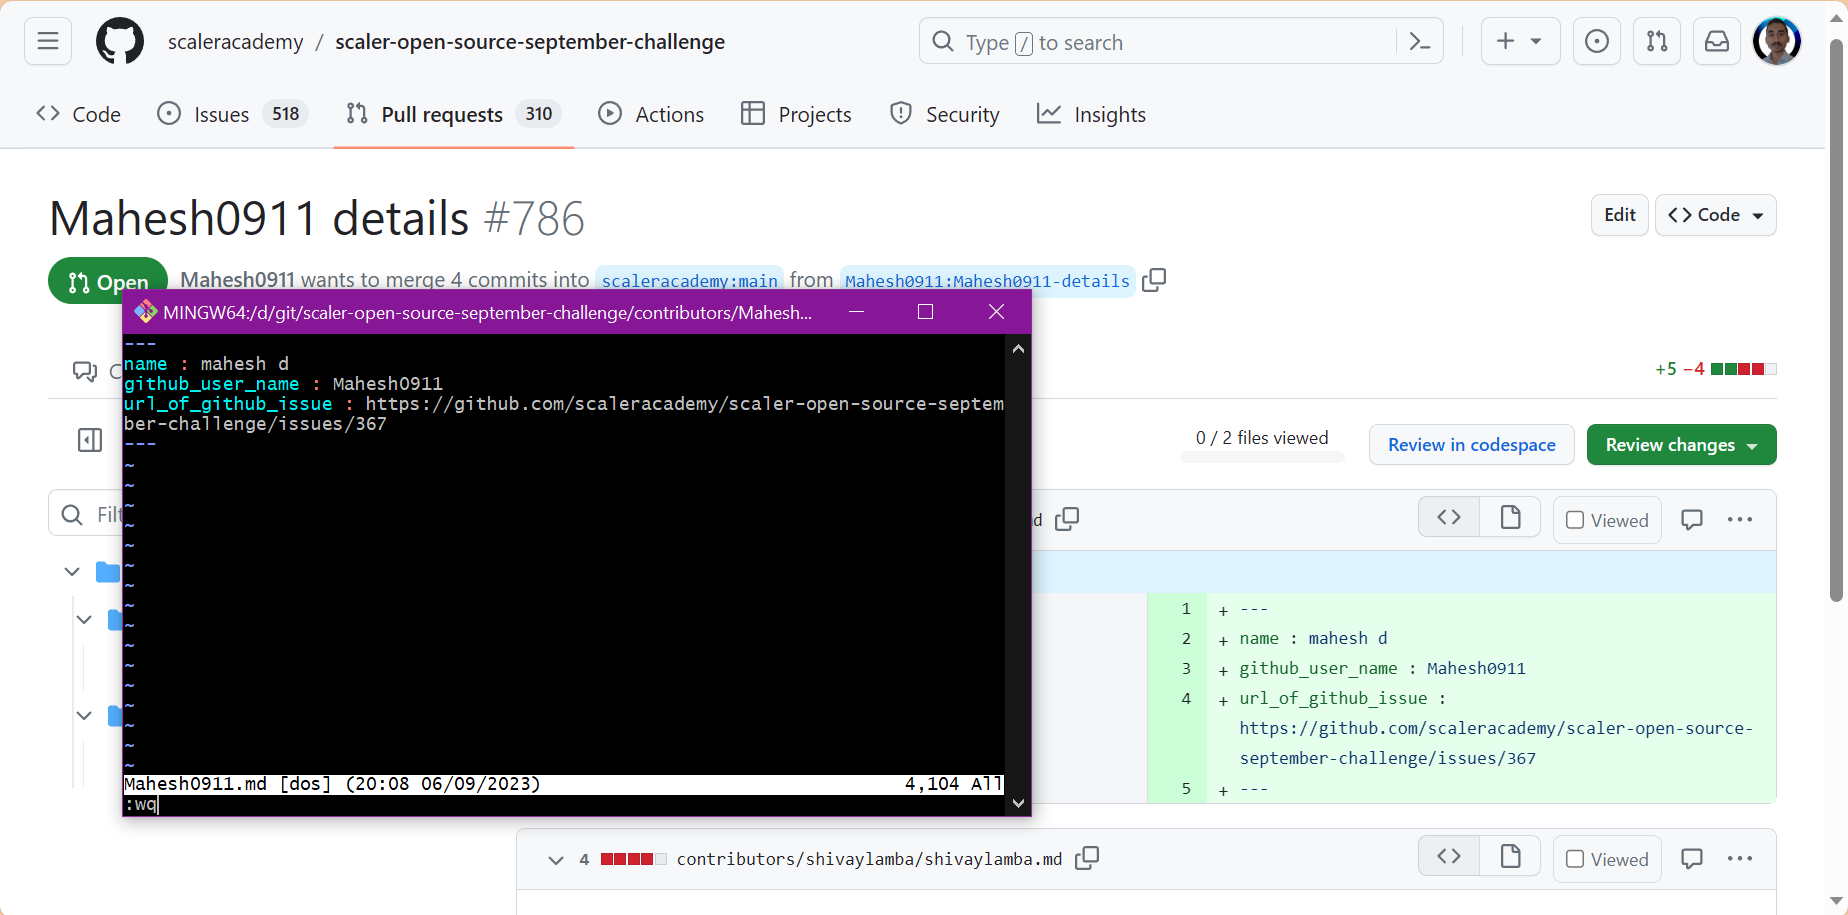
Task: Copy the Mahesh0911-details branch name
Action: 1153,280
